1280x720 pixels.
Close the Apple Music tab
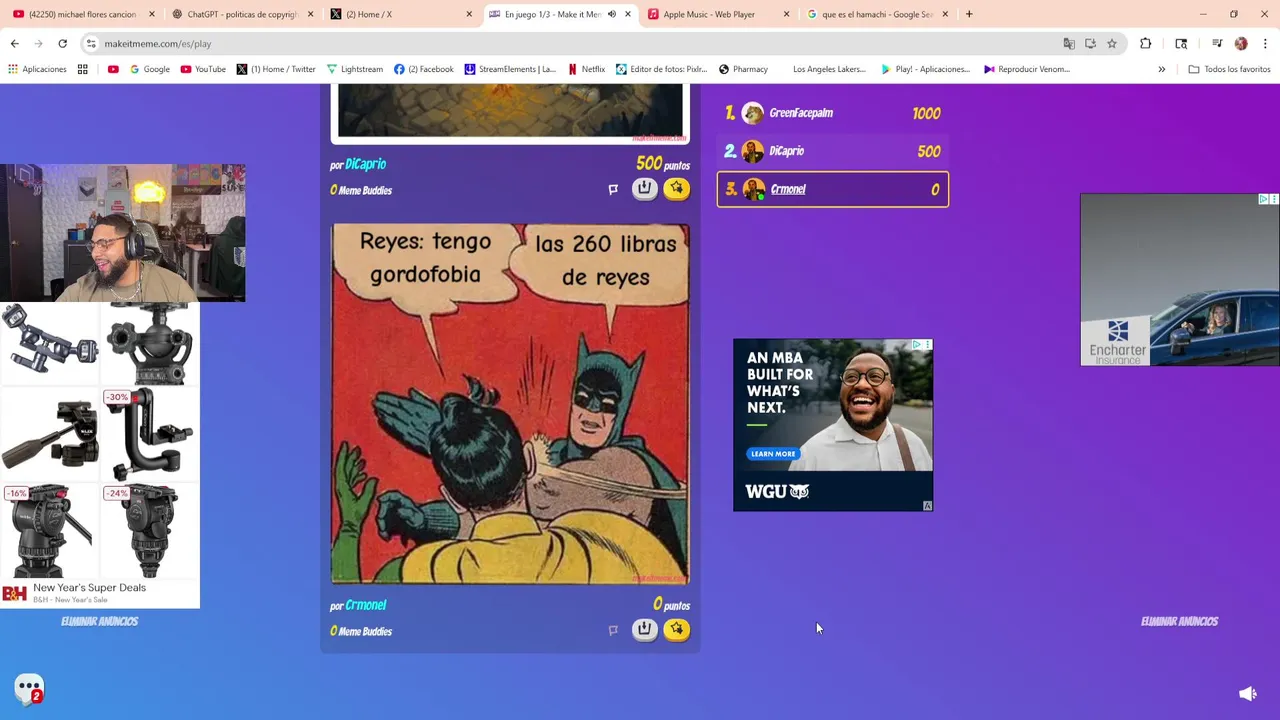click(786, 14)
